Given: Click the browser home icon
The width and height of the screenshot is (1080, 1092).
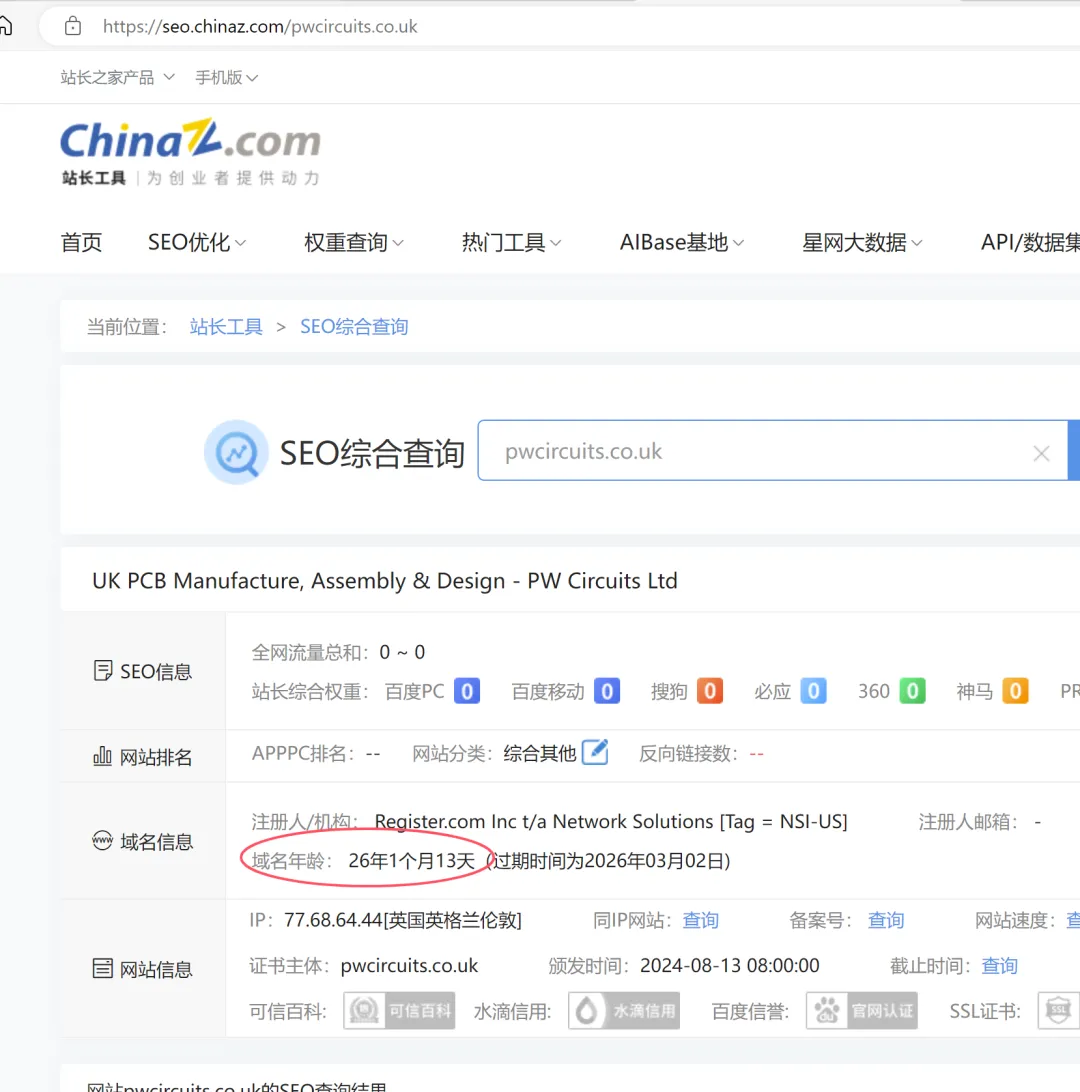Looking at the screenshot, I should pyautogui.click(x=6, y=26).
